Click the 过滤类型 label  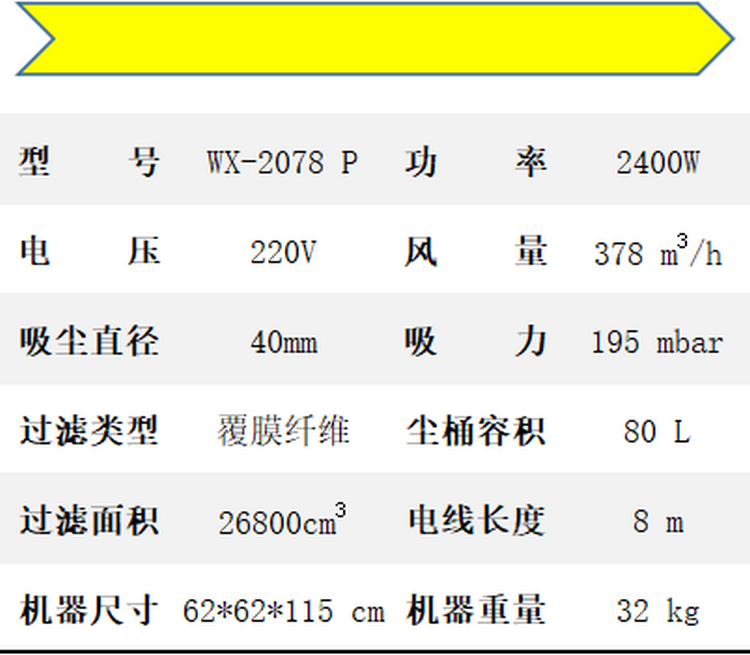tap(89, 430)
